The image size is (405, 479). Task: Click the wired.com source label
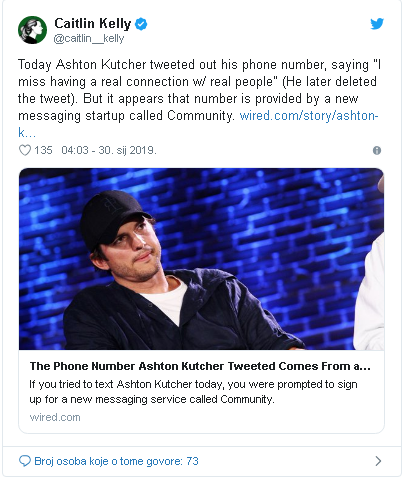[x=55, y=417]
